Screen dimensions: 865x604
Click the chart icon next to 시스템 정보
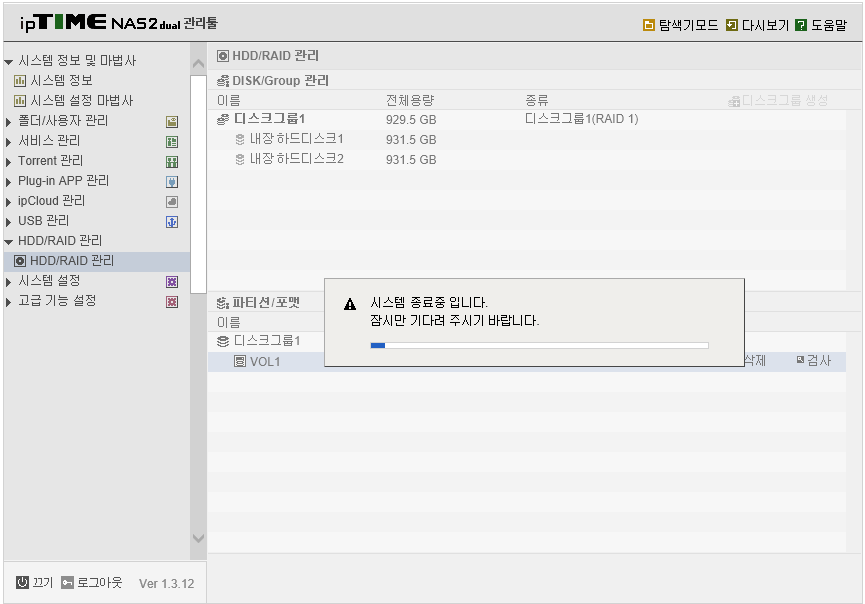point(20,81)
